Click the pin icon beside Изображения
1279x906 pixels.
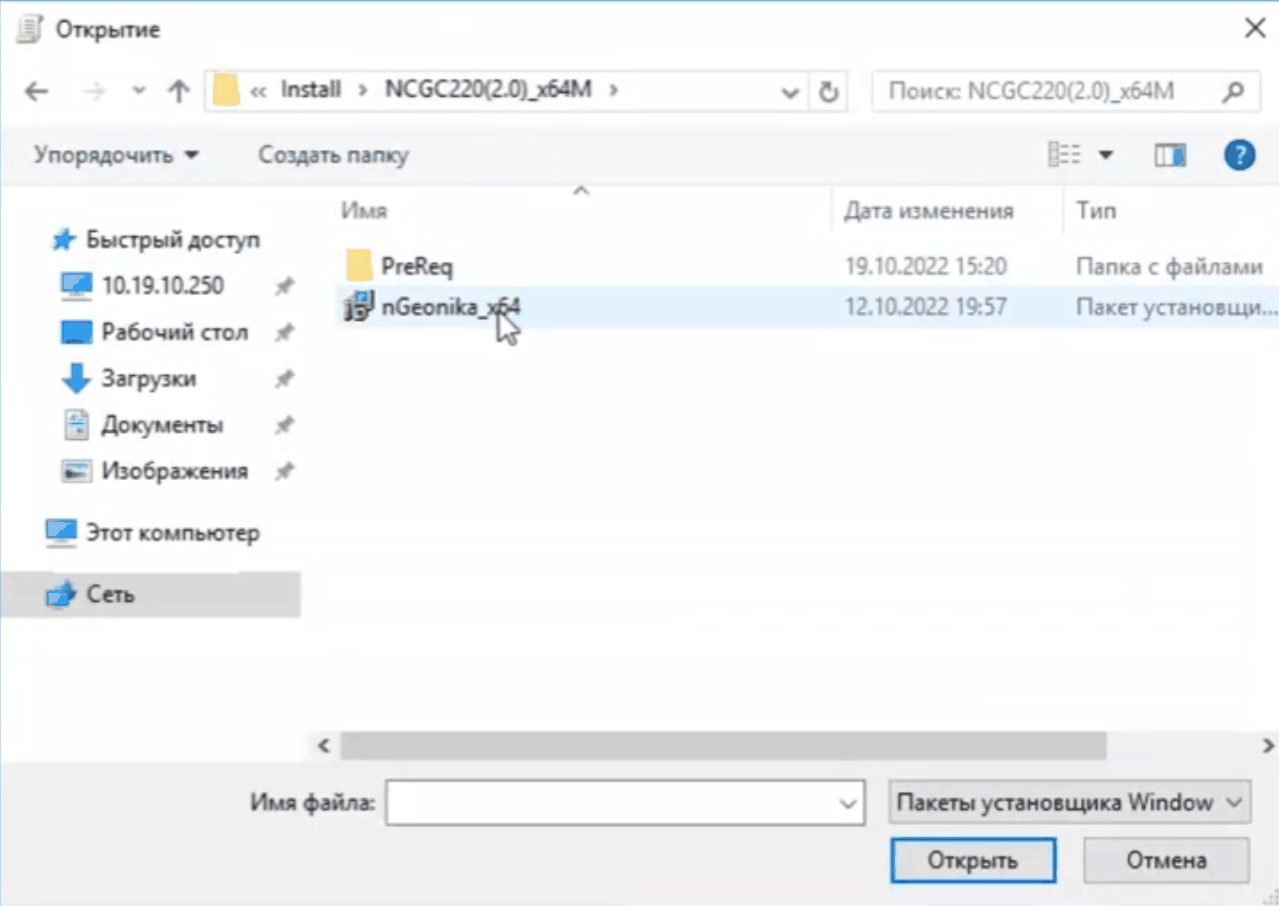click(284, 471)
